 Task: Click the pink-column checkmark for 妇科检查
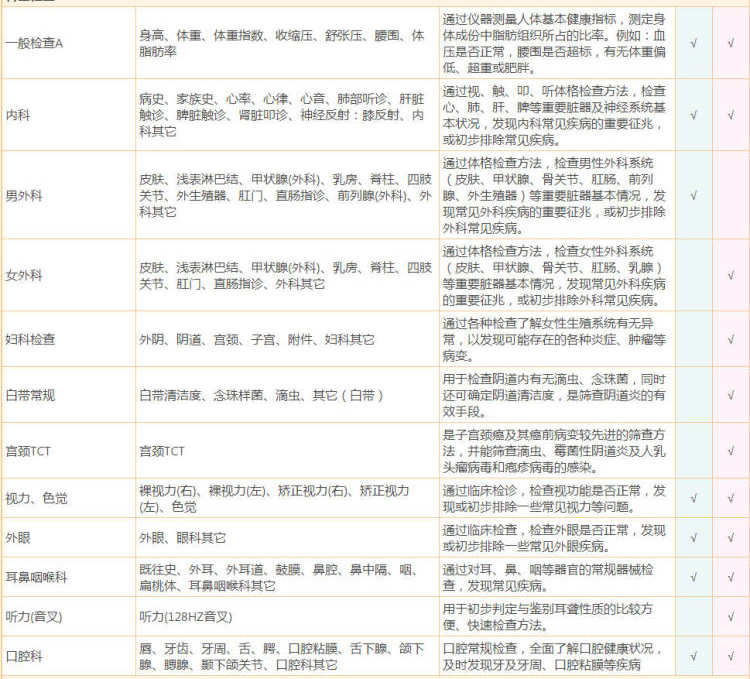coord(730,340)
